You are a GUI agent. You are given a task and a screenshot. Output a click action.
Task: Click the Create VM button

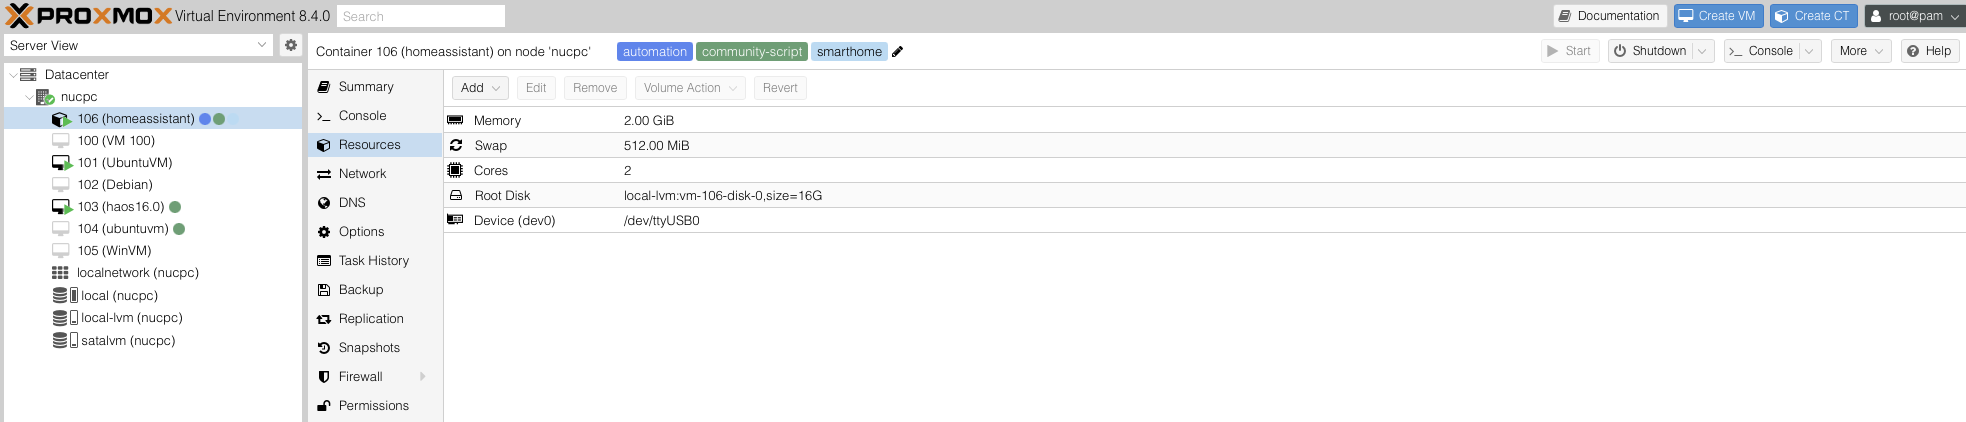[1717, 16]
